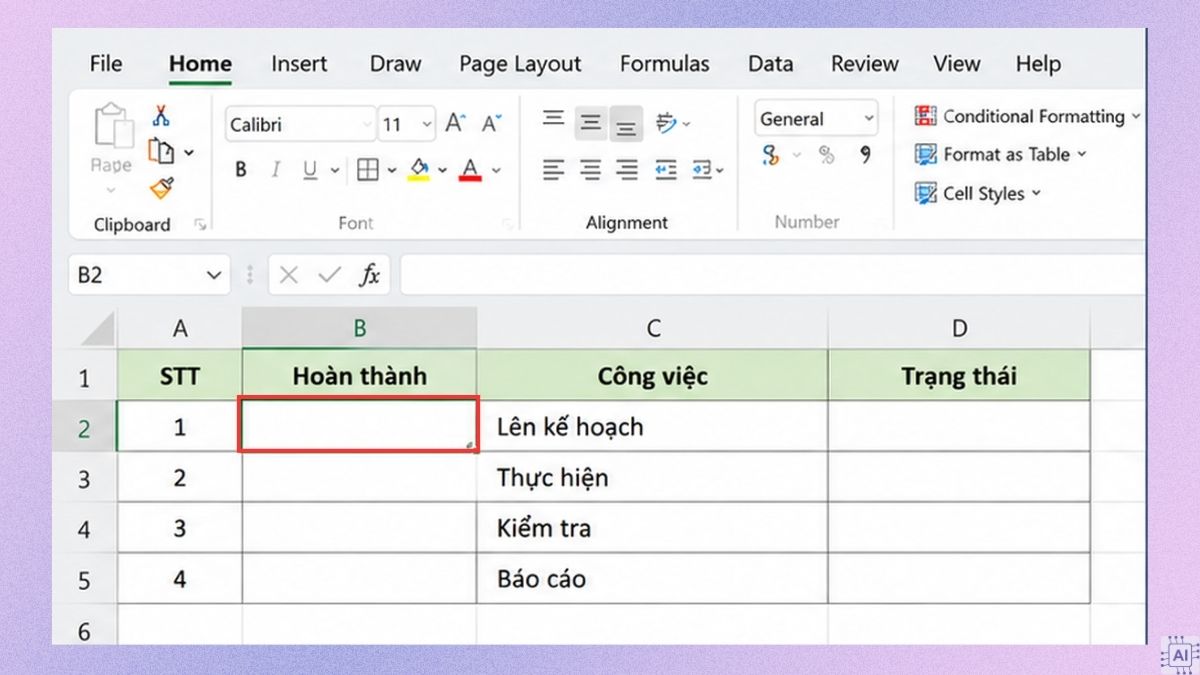Viewport: 1200px width, 675px height.
Task: Click into the formula bar input
Action: click(x=771, y=275)
